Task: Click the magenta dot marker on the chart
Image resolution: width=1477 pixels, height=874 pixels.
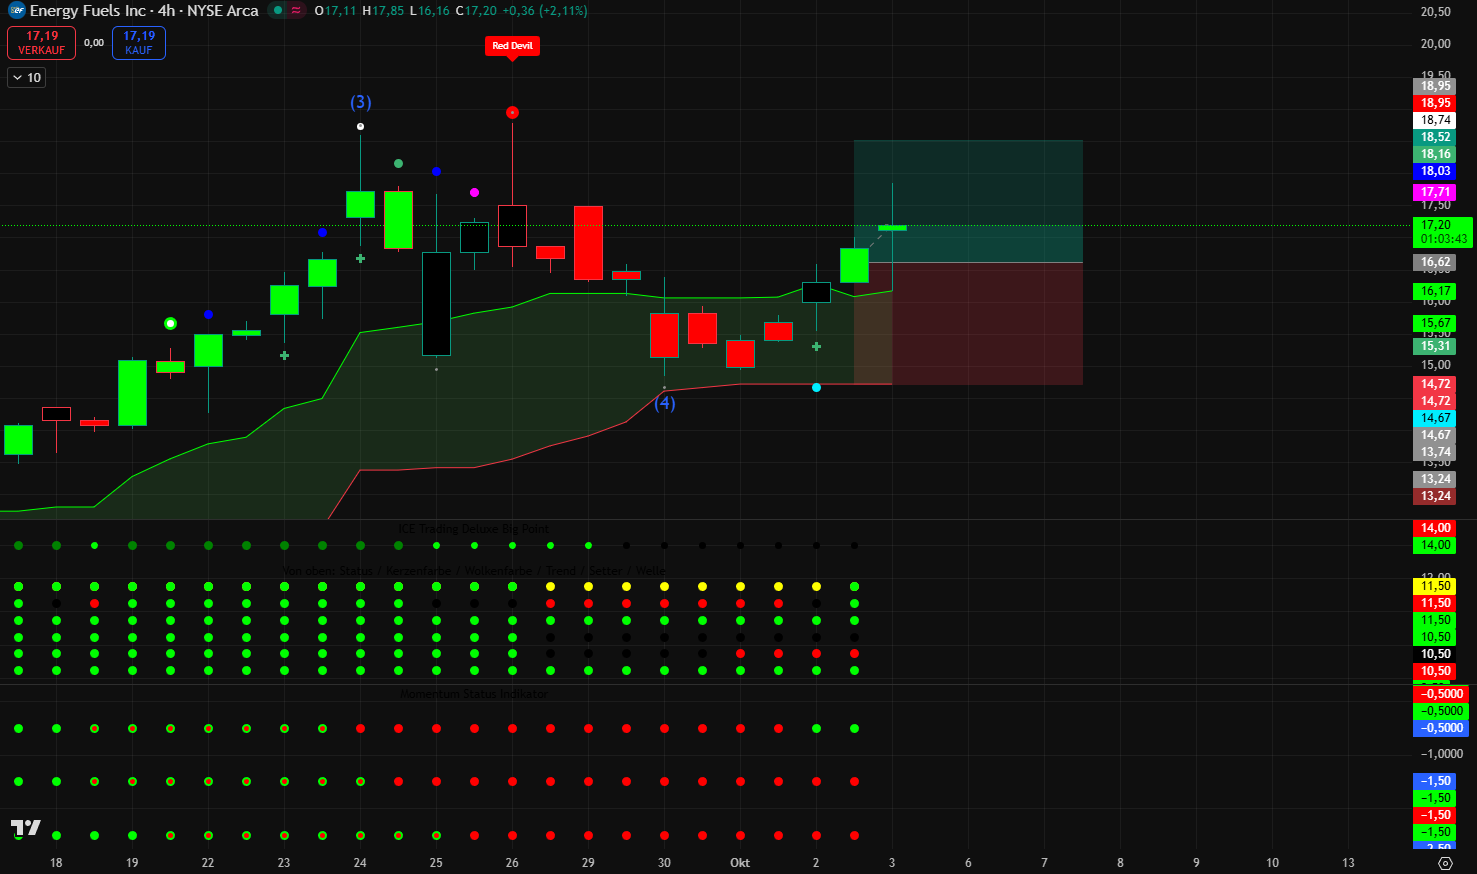Action: tap(474, 192)
